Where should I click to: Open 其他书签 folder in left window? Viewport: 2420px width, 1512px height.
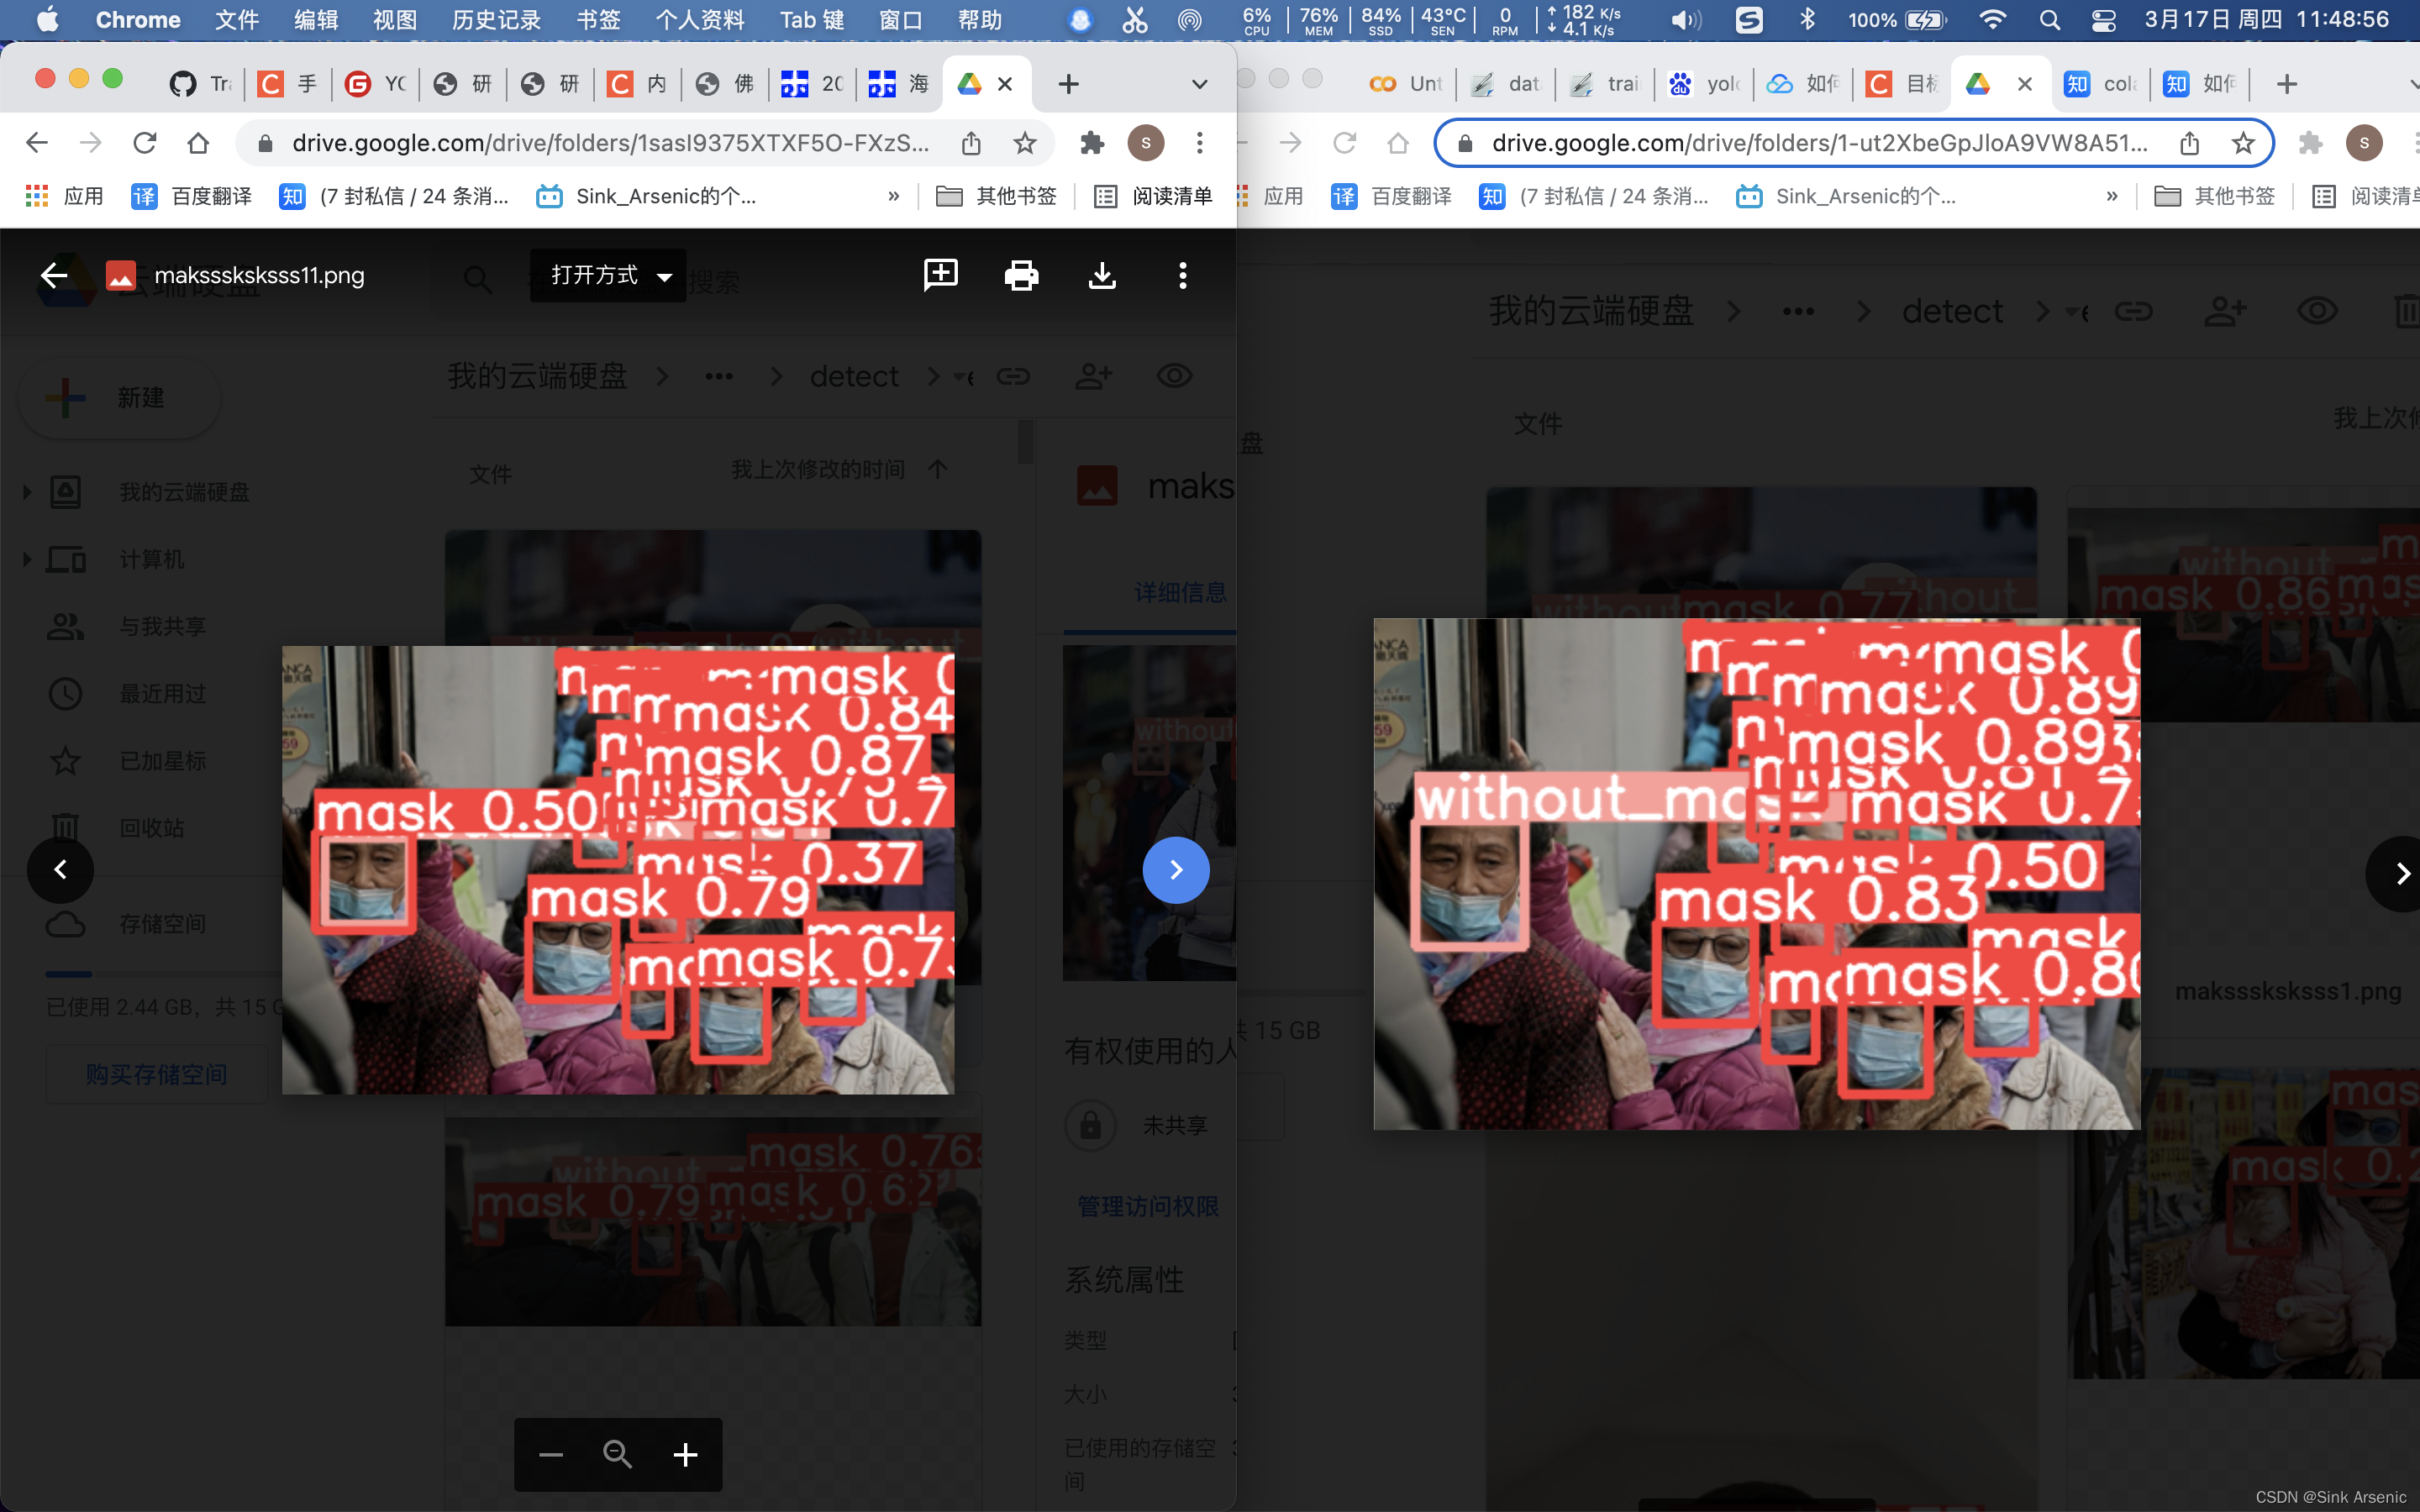coord(996,196)
